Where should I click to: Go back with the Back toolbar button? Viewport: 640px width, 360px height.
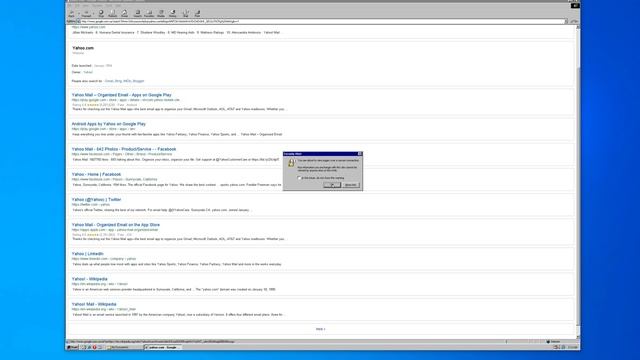pyautogui.click(x=72, y=13)
